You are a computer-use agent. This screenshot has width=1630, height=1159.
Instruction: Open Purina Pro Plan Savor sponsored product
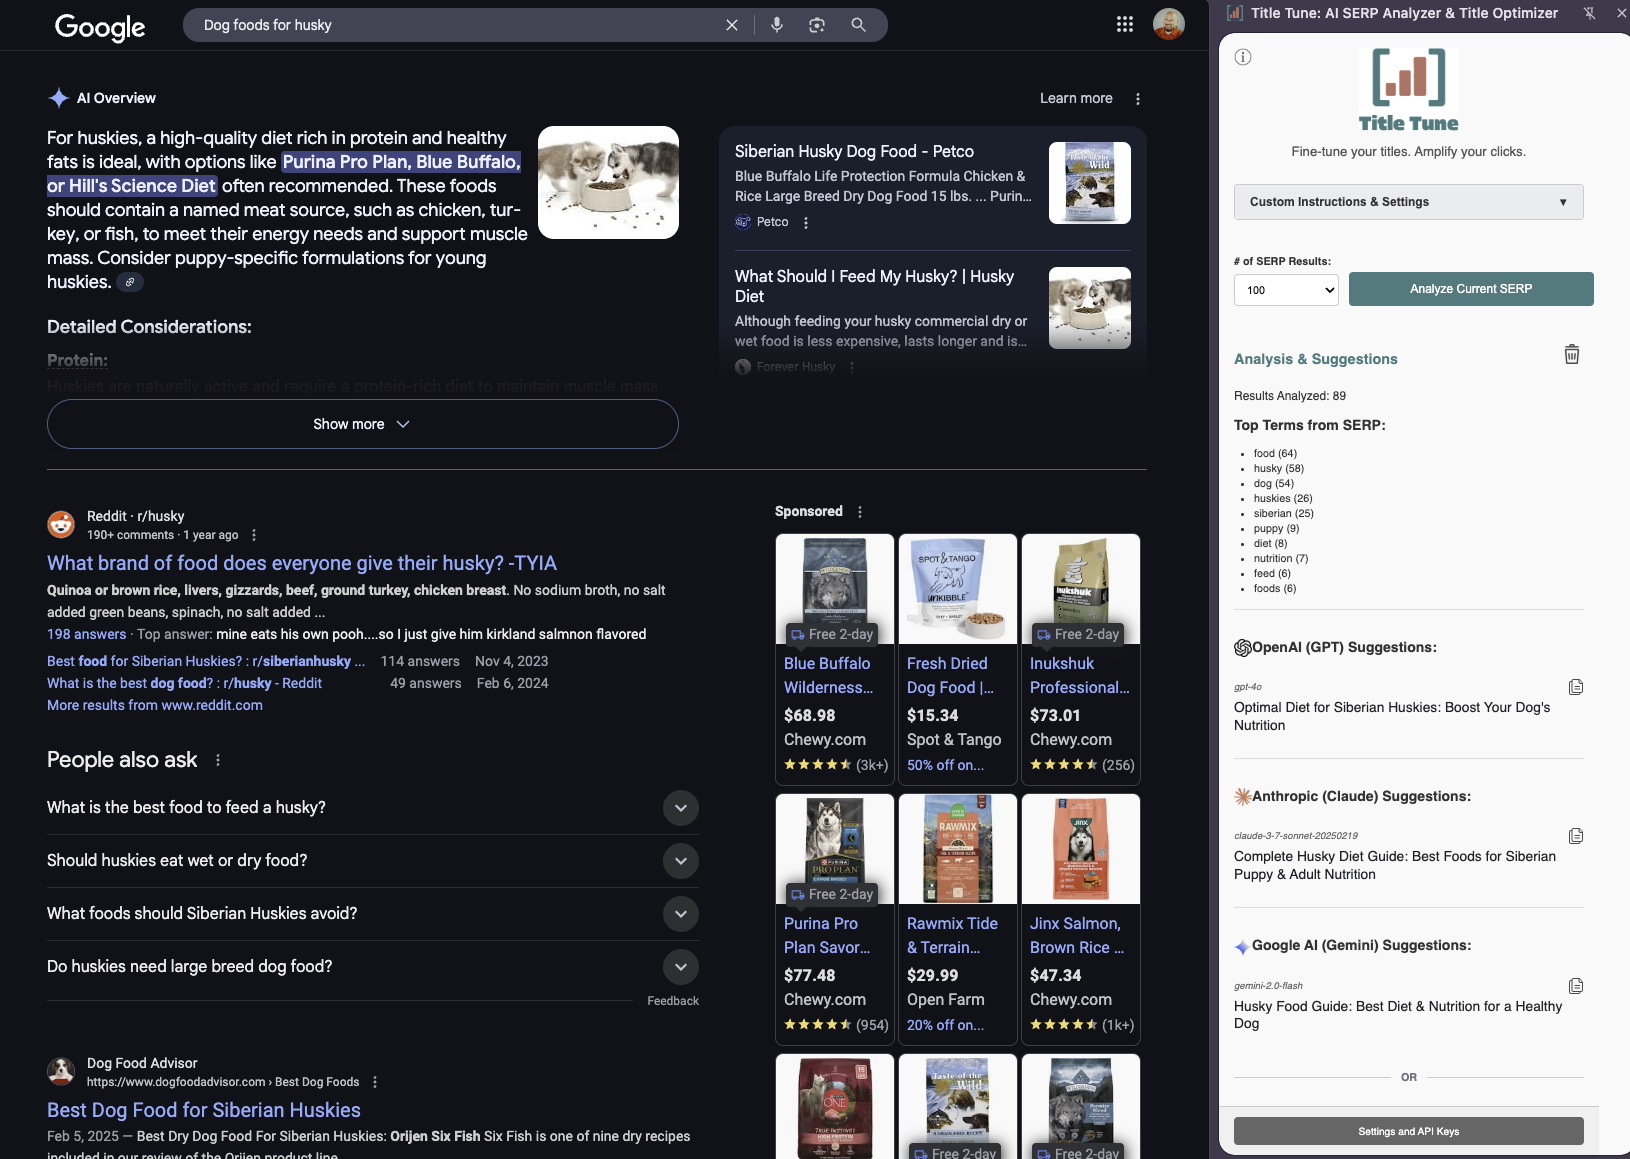click(835, 918)
